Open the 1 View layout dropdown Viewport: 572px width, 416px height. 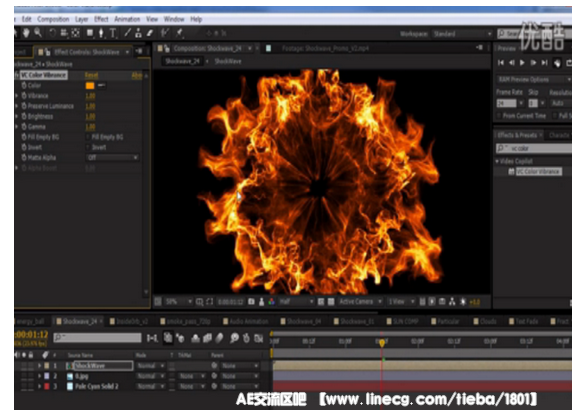pyautogui.click(x=401, y=302)
